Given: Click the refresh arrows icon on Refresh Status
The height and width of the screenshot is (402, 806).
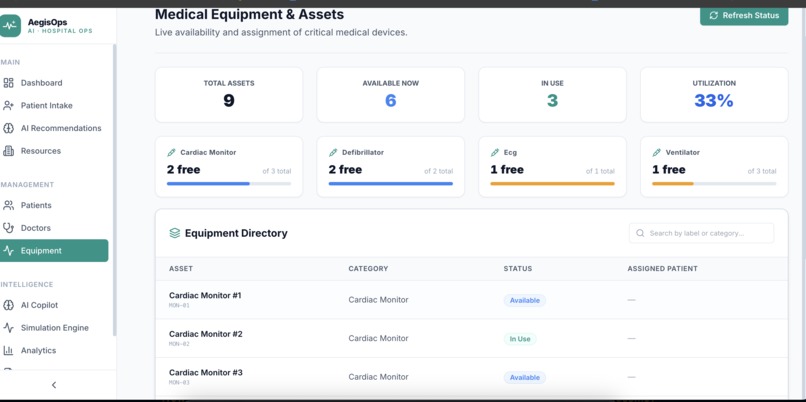Looking at the screenshot, I should [713, 15].
